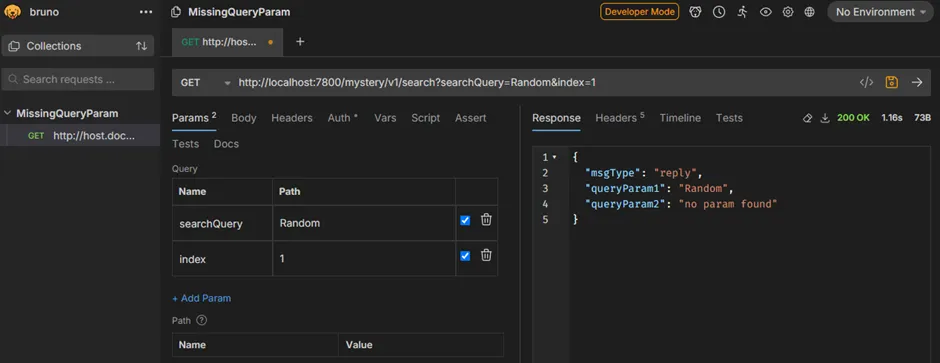This screenshot has height=363, width=940.
Task: Download the response with the download icon
Action: tap(825, 119)
